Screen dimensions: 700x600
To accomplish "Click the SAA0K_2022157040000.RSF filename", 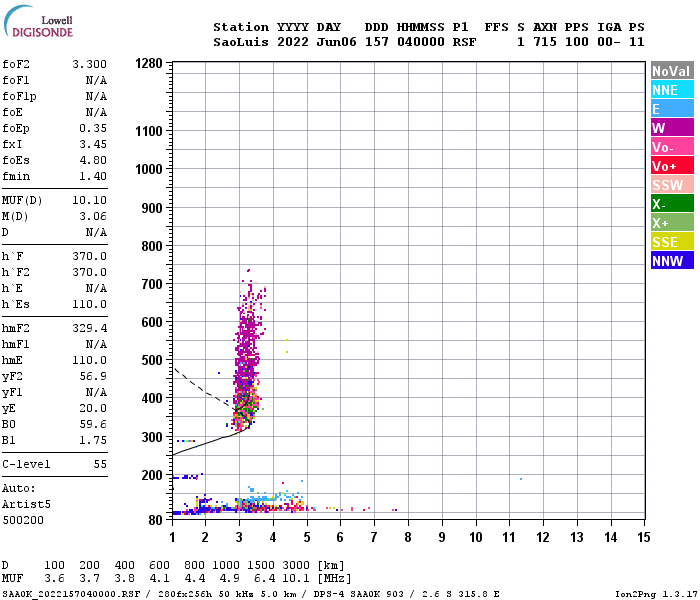I will pos(71,594).
